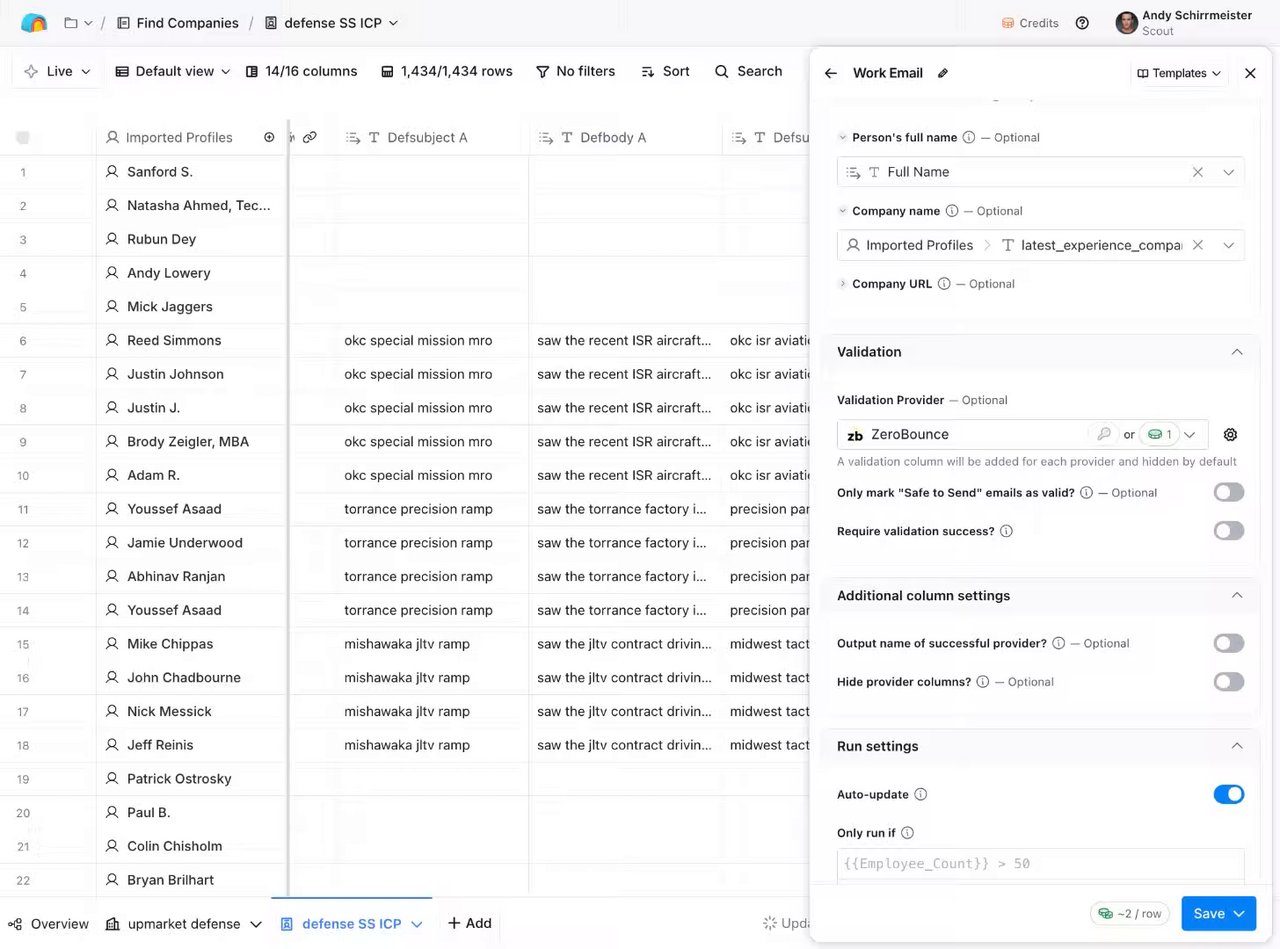Expand the Company URL field

coord(843,284)
